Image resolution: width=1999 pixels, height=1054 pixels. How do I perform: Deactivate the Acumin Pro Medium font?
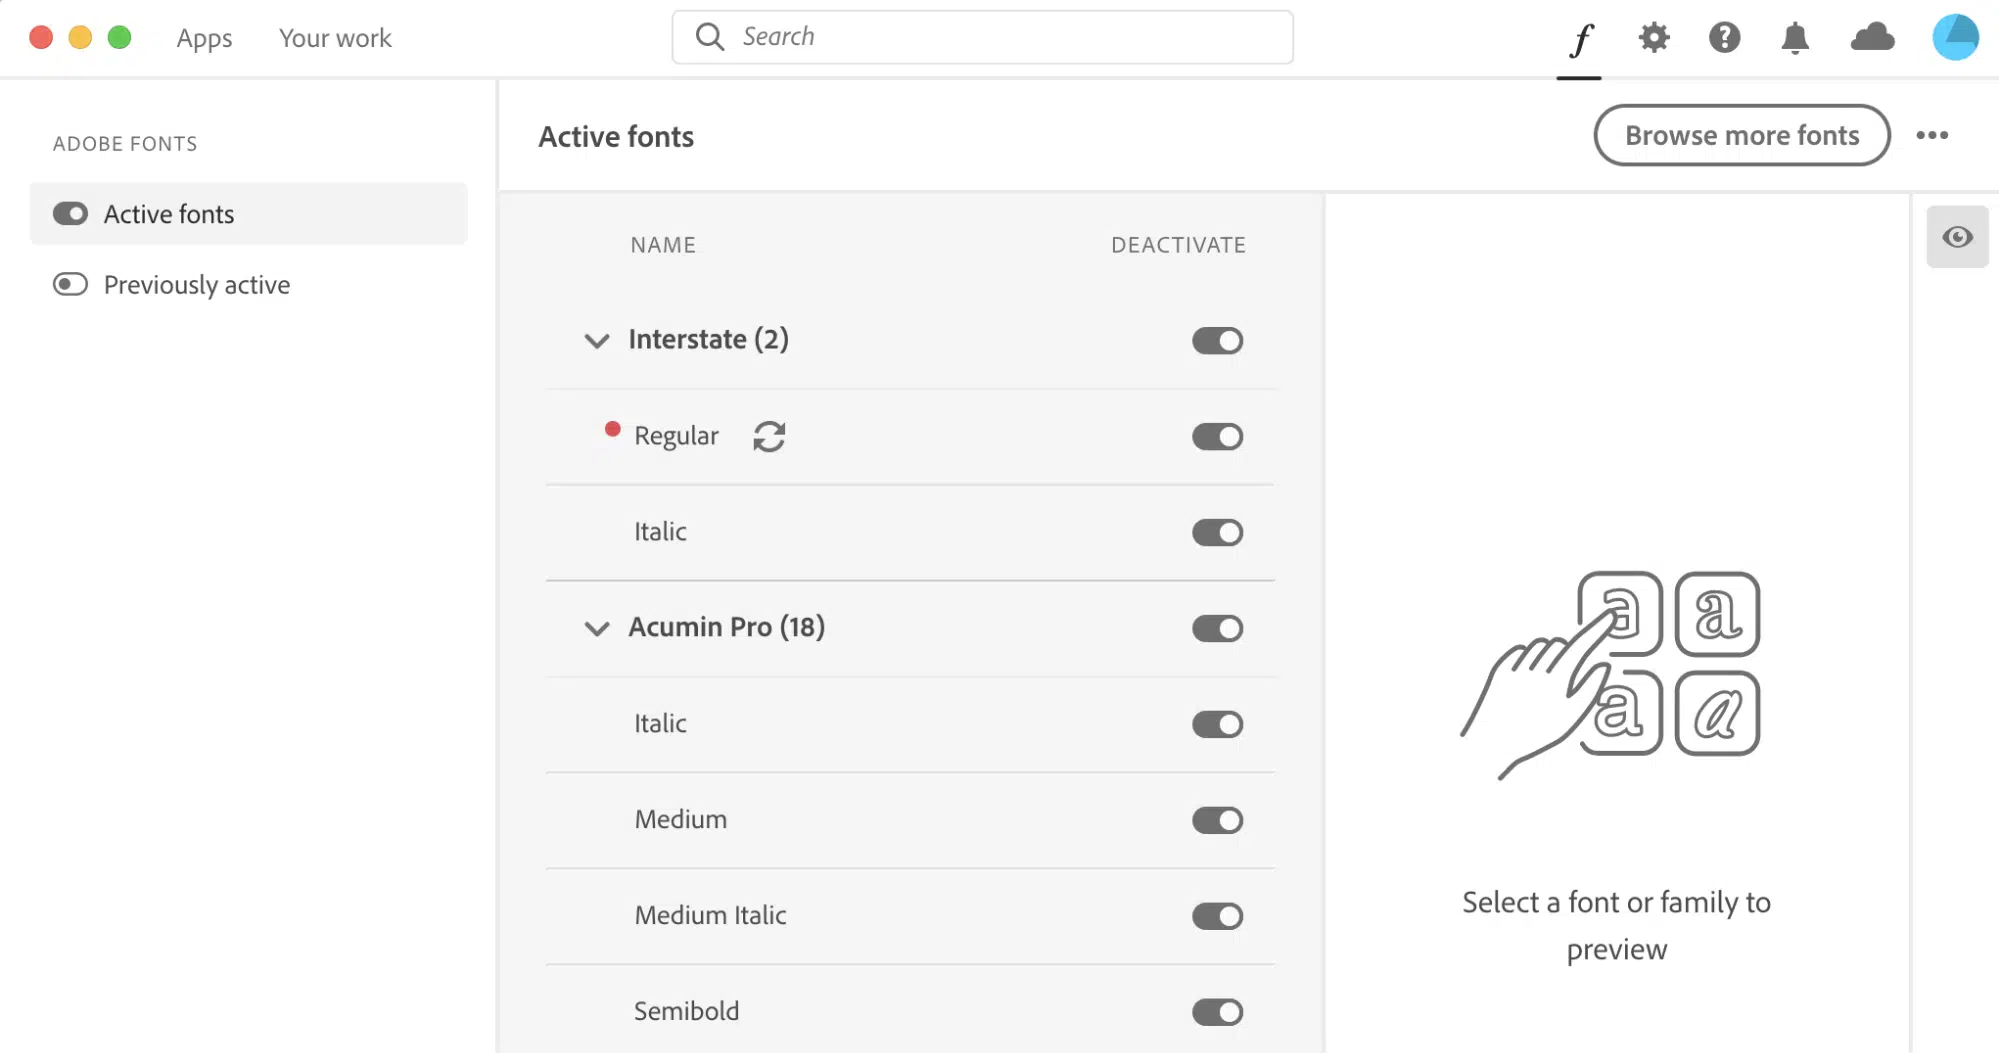click(x=1217, y=821)
